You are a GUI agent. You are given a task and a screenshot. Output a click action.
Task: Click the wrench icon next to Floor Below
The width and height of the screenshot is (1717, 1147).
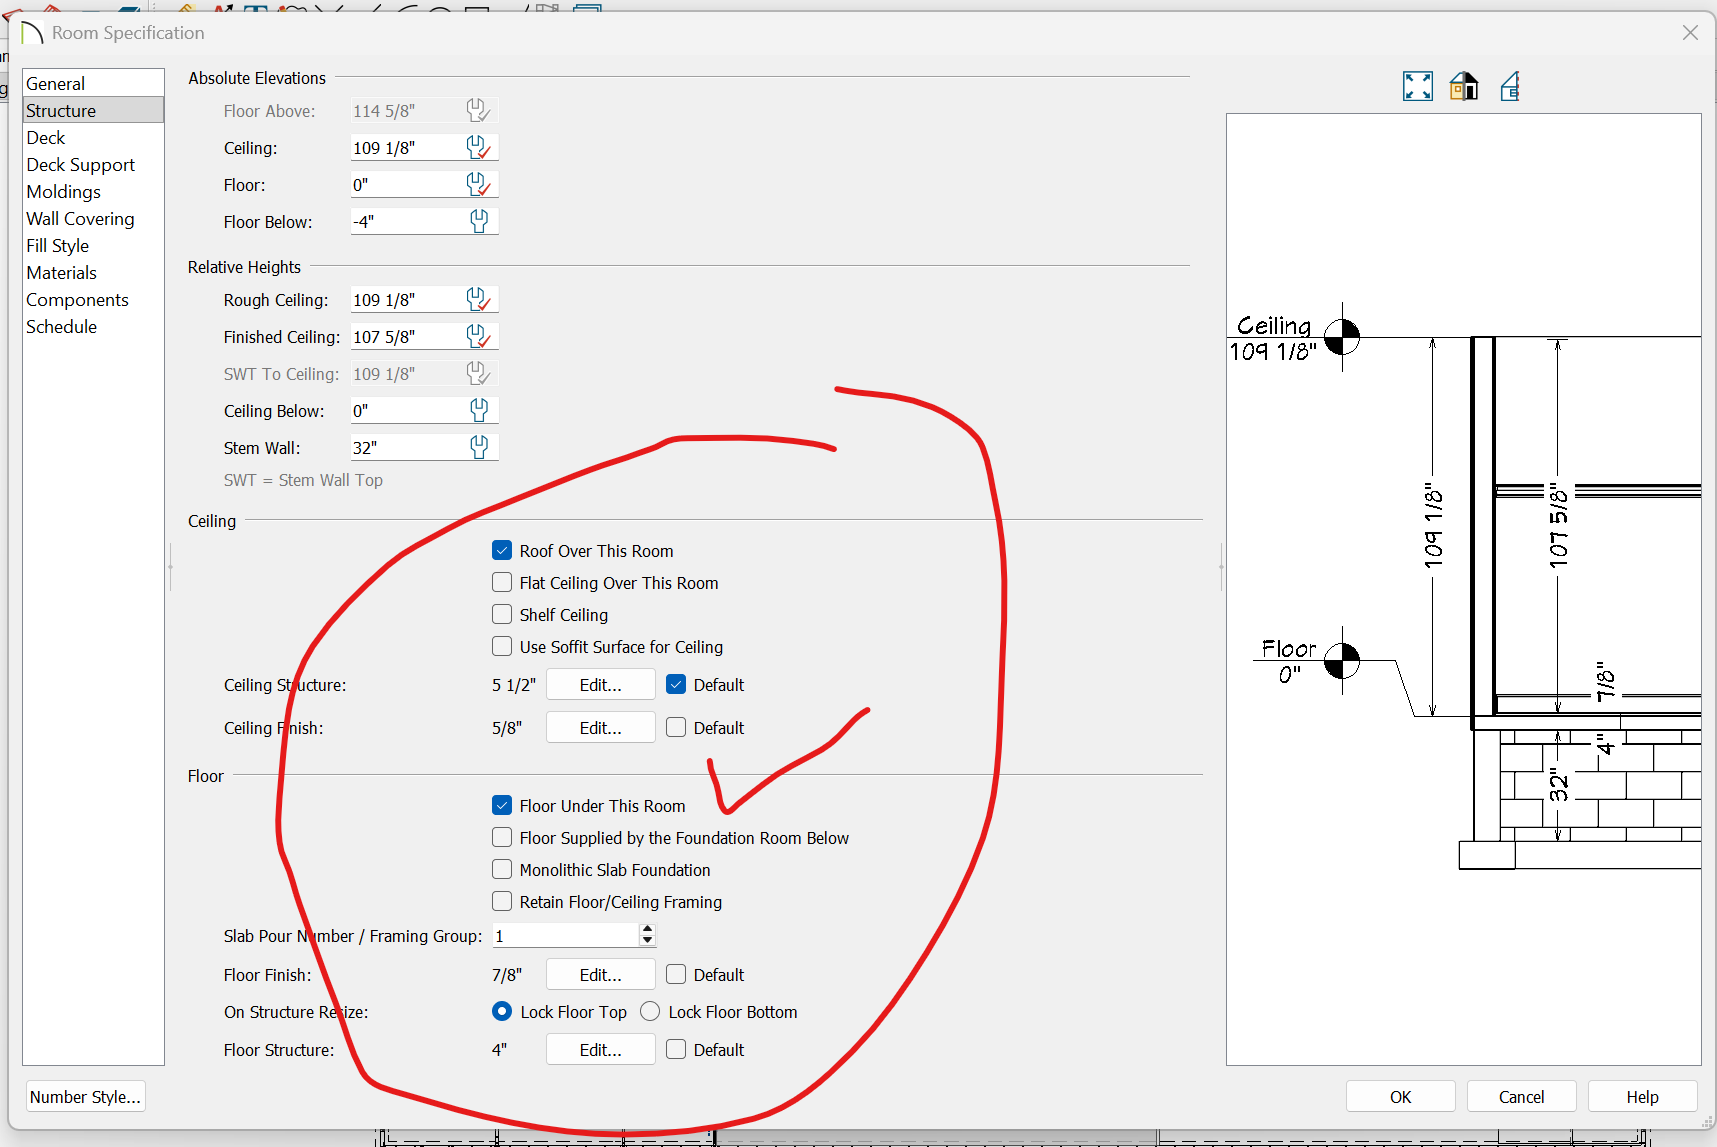tap(479, 222)
